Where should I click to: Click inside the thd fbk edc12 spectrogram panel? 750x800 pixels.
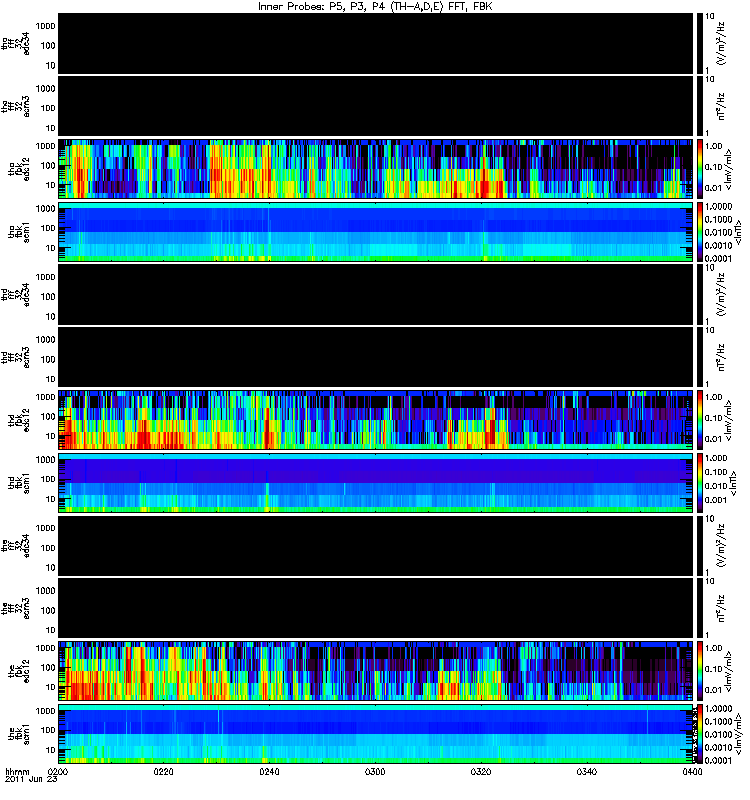[x=376, y=420]
